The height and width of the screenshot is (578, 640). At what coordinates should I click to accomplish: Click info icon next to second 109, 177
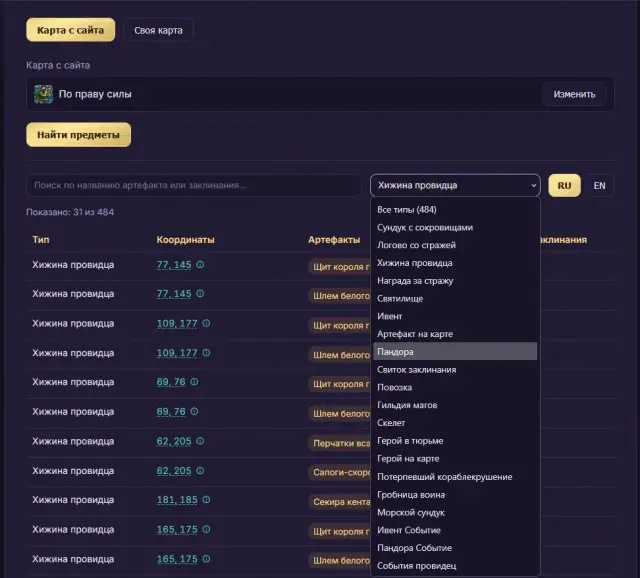206,353
